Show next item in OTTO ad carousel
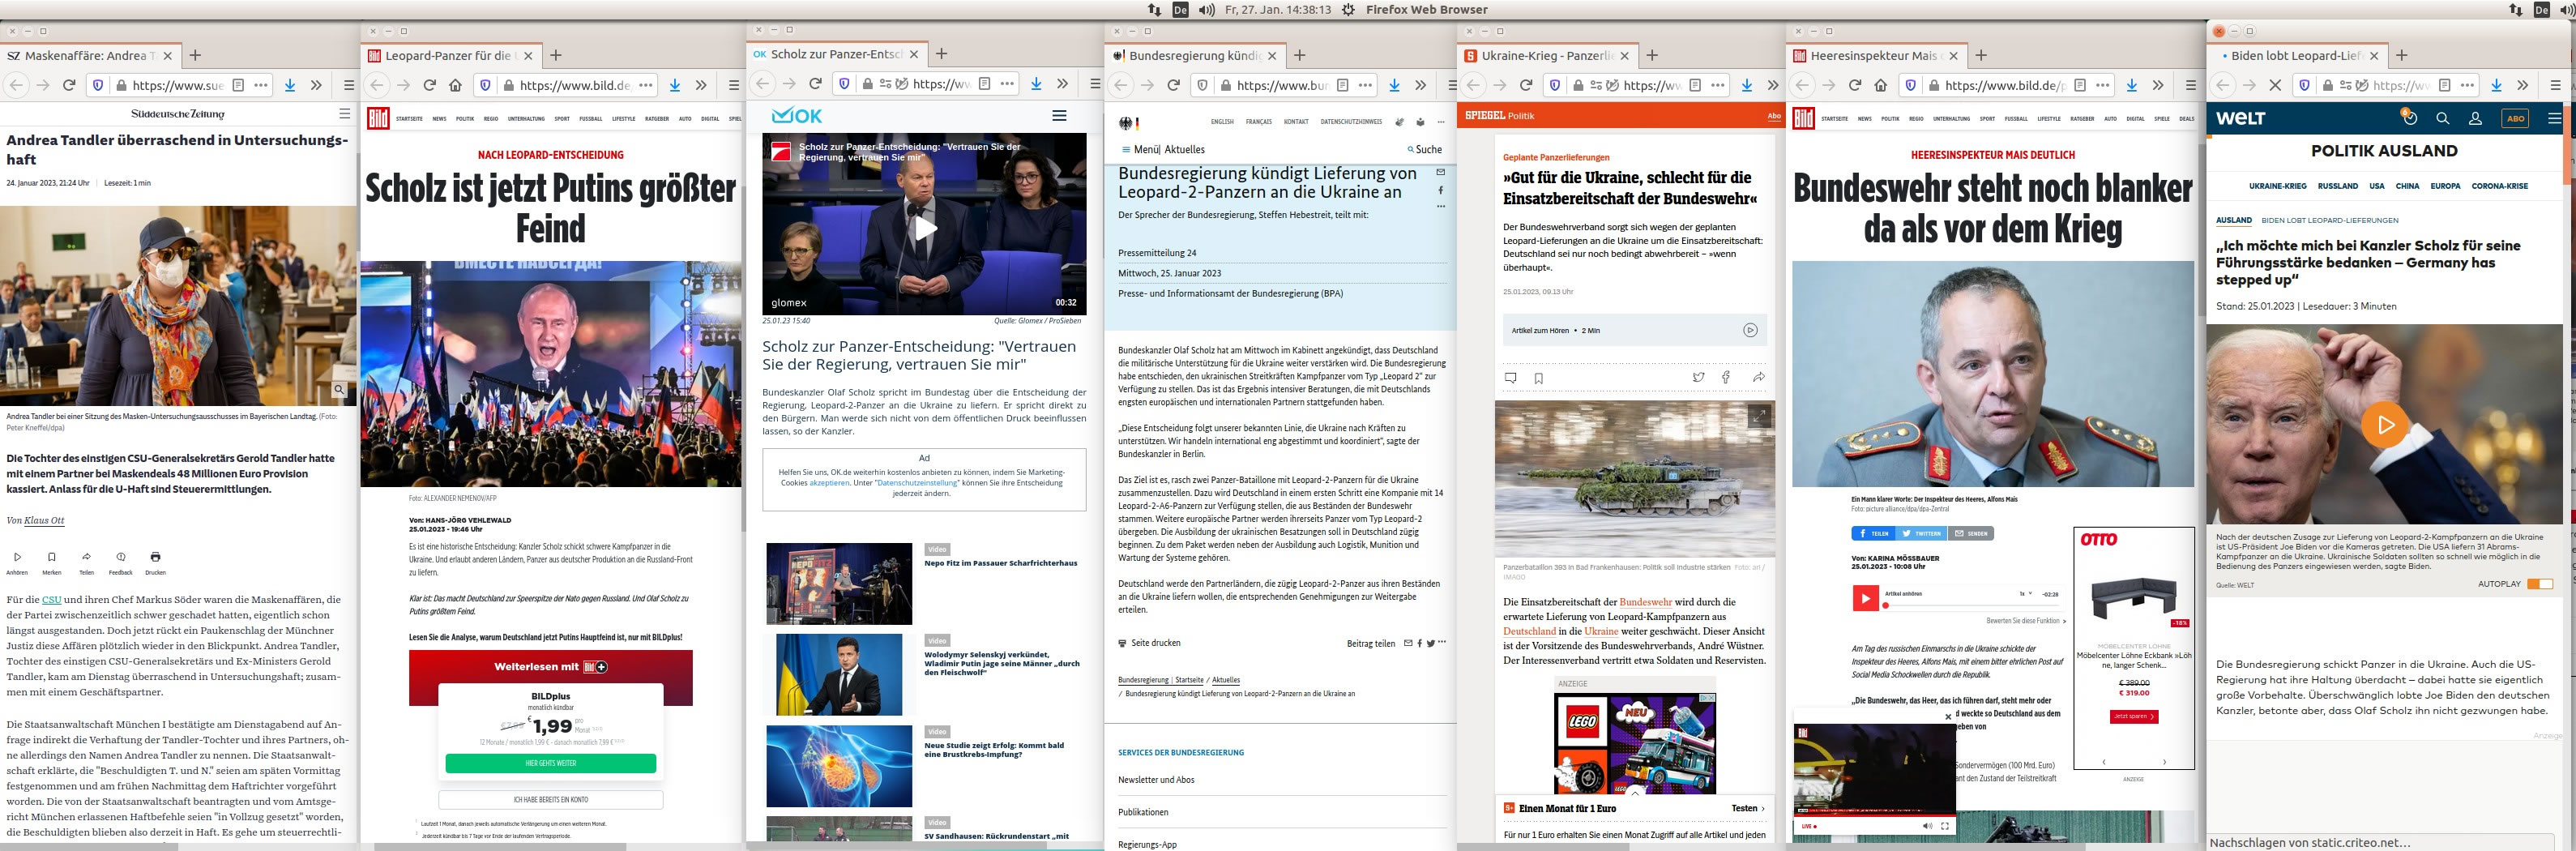The width and height of the screenshot is (2576, 851). click(2165, 762)
